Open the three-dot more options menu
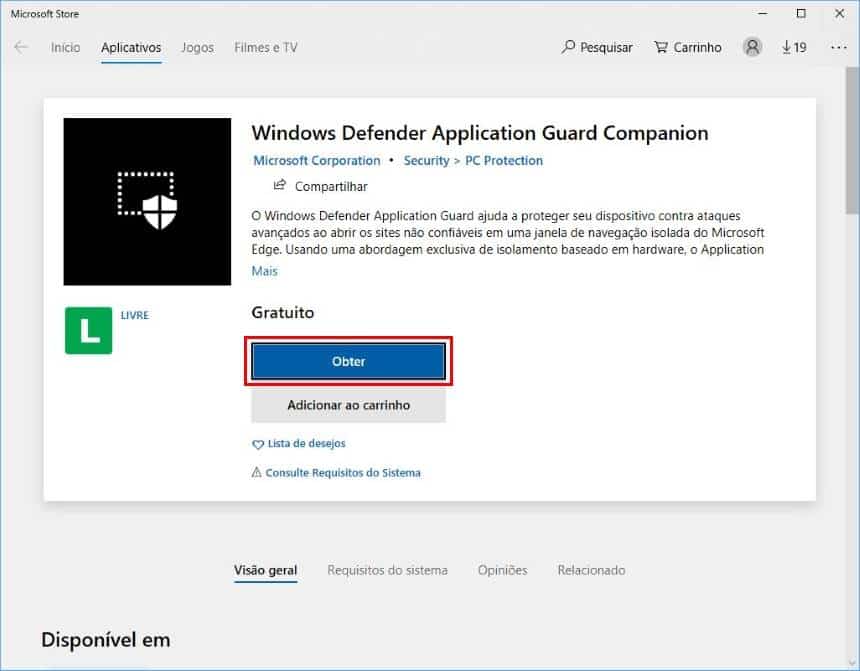The image size is (860, 671). [x=839, y=47]
